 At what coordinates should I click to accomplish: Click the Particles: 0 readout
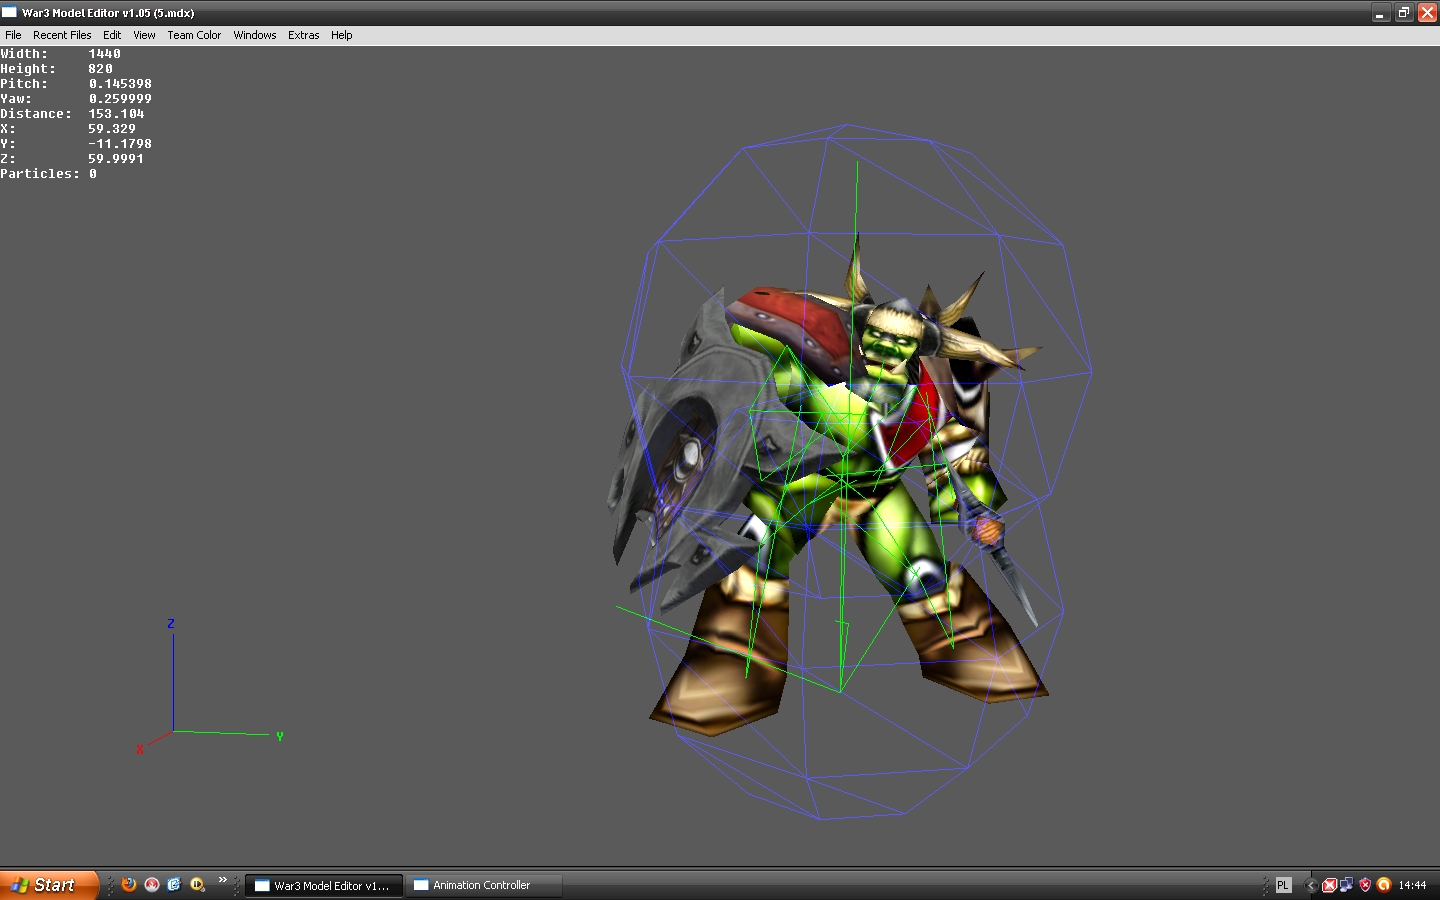(49, 174)
